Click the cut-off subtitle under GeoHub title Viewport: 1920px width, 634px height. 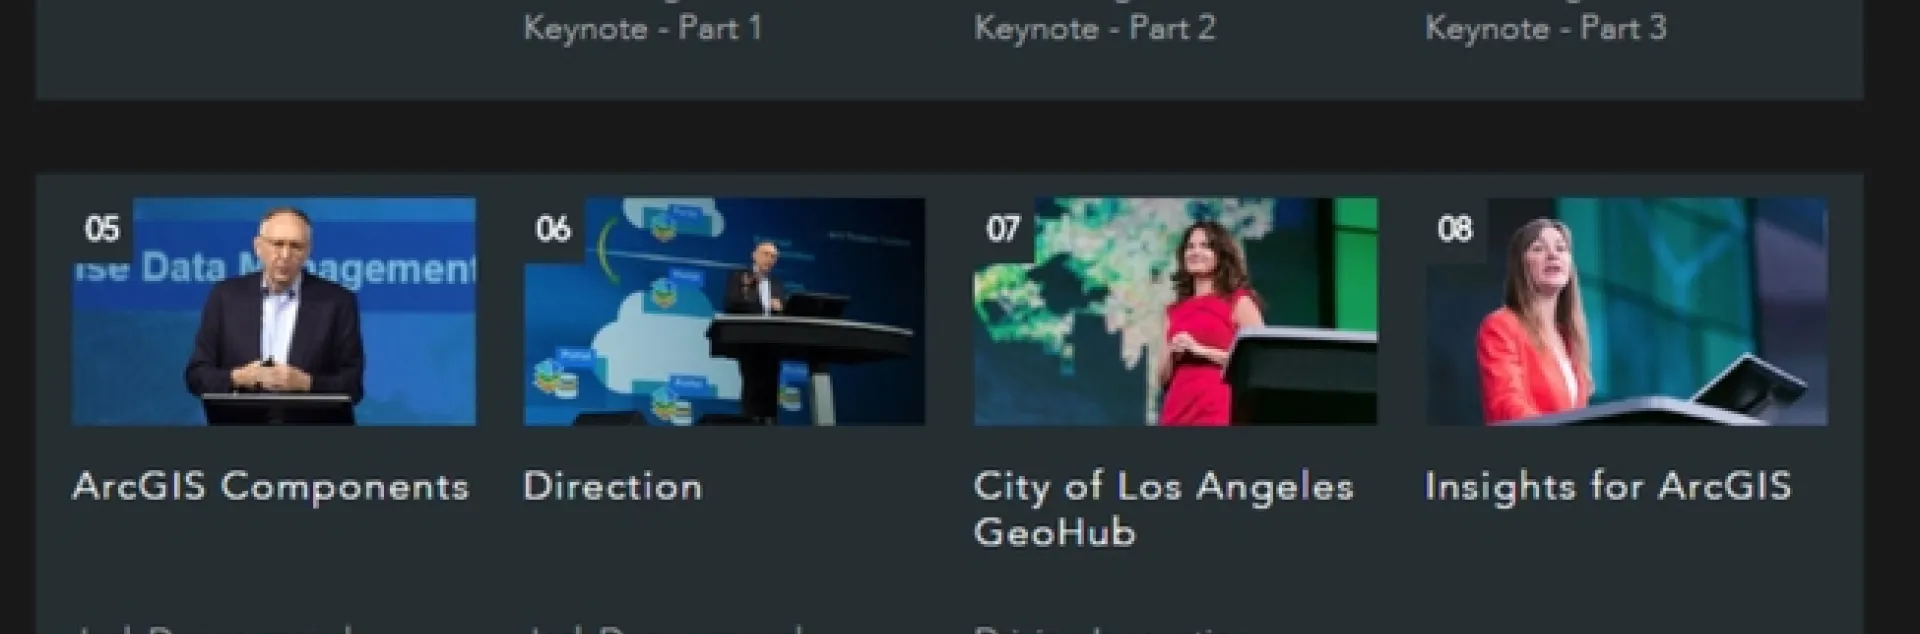(x=1105, y=628)
